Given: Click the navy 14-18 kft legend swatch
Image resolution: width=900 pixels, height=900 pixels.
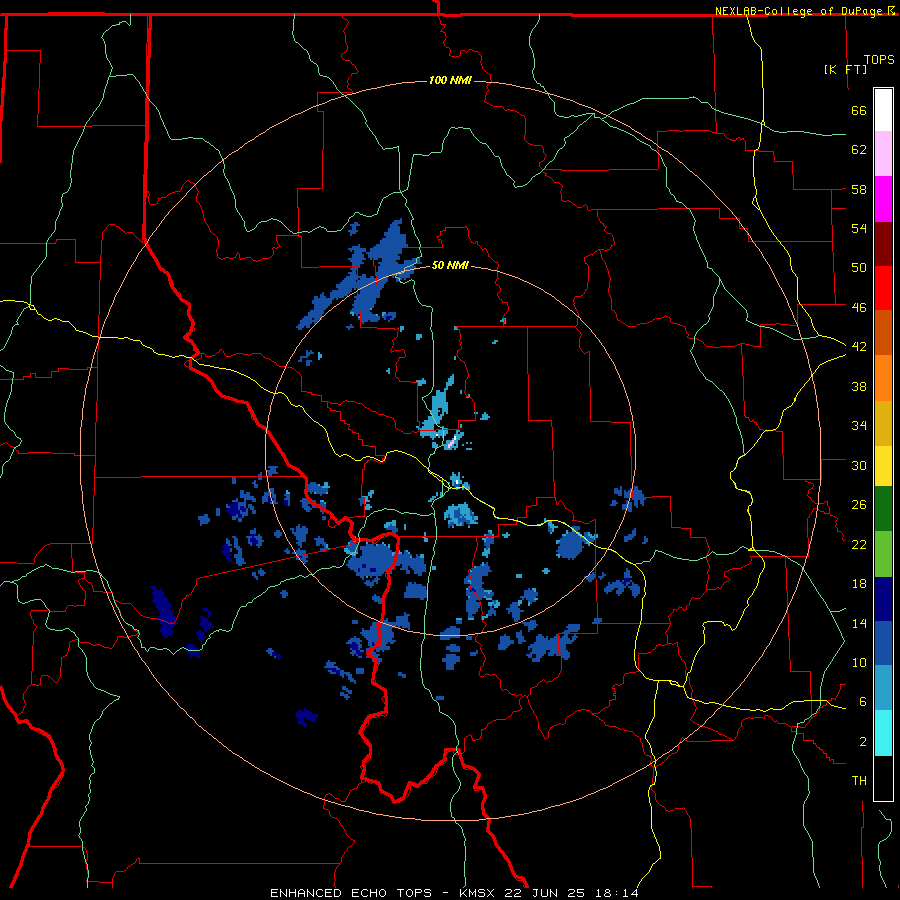Looking at the screenshot, I should 883,599.
